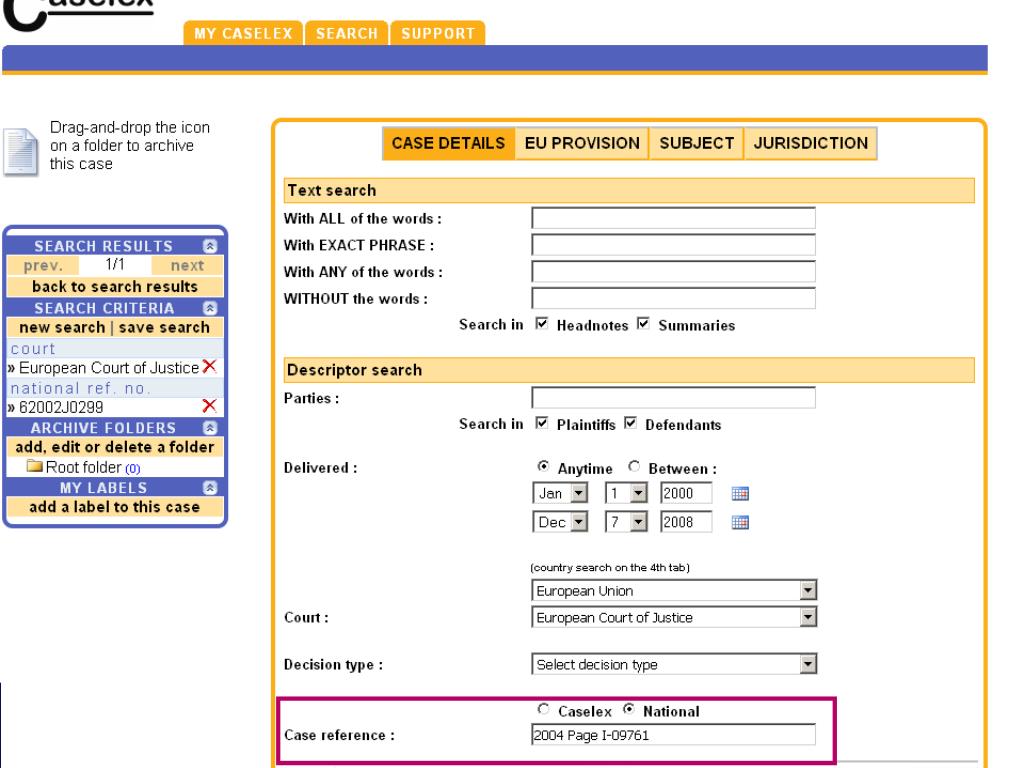
Task: Click the With EXACT PHRASE field
Action: (x=673, y=245)
